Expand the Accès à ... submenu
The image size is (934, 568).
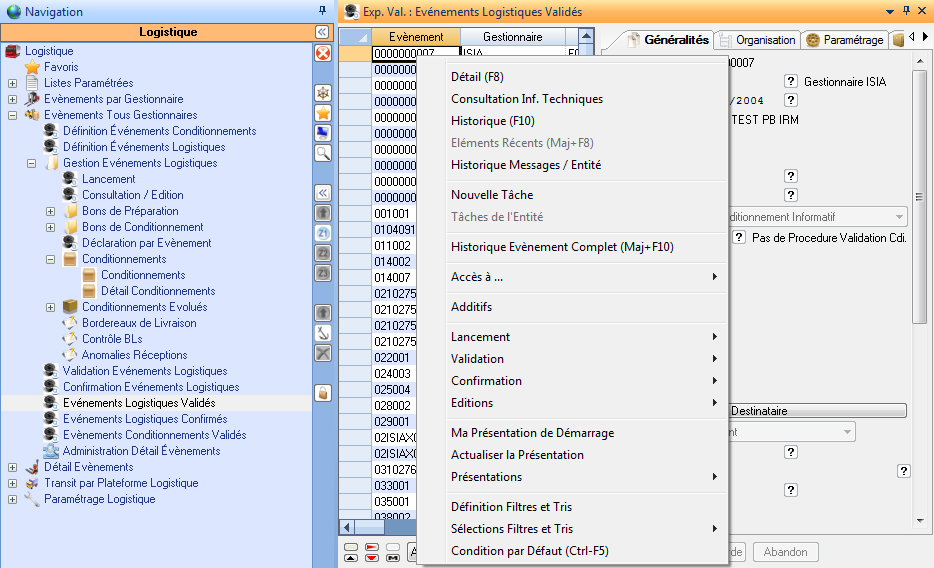pos(584,277)
